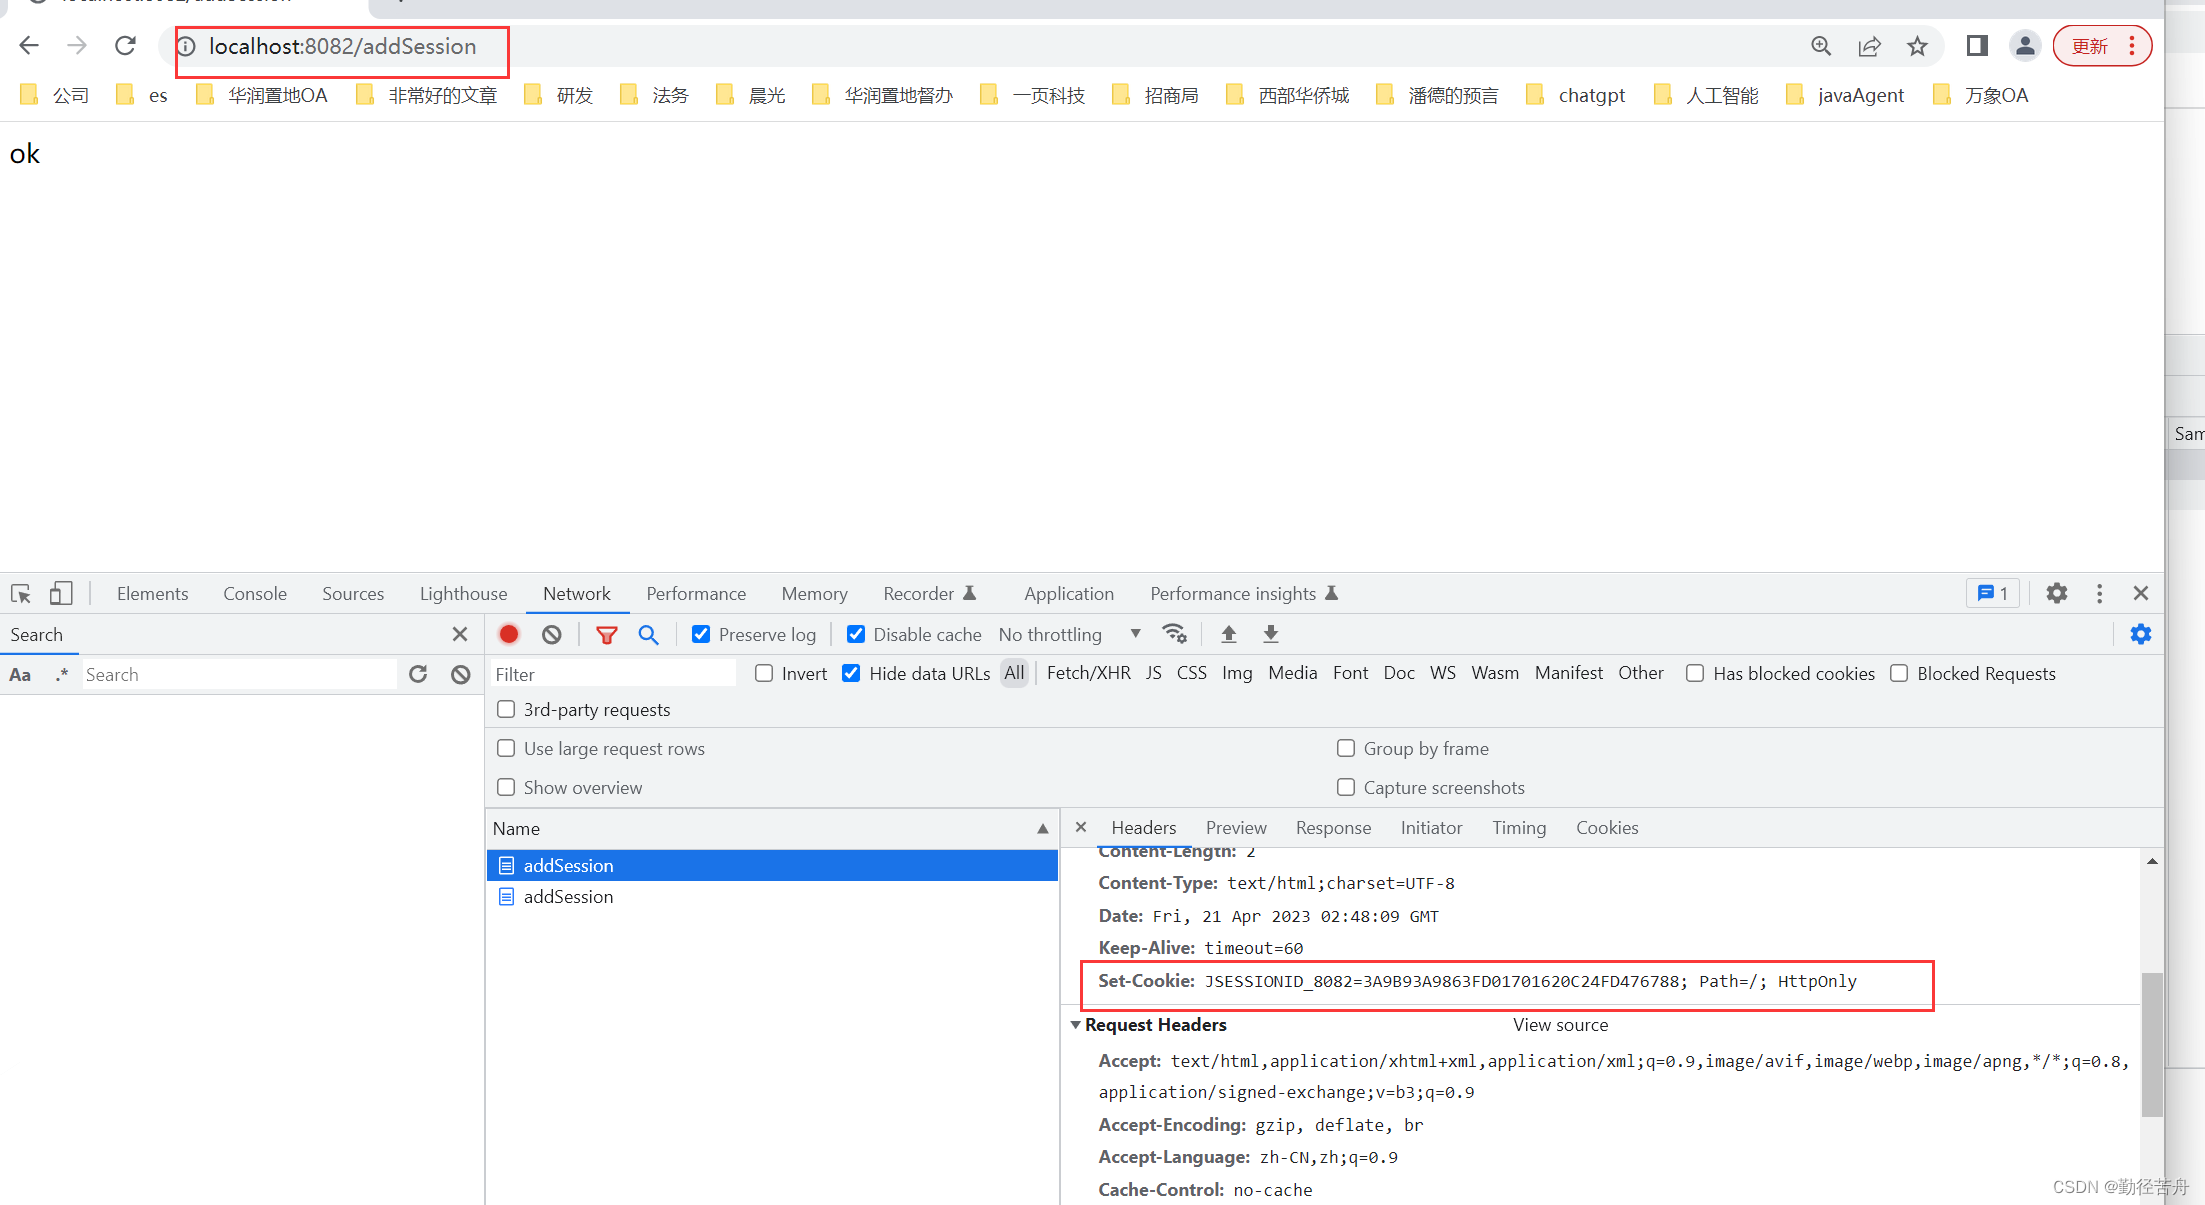Viewport: 2205px width, 1205px height.
Task: Open the 人工智能 bookmarks folder
Action: (x=1706, y=95)
